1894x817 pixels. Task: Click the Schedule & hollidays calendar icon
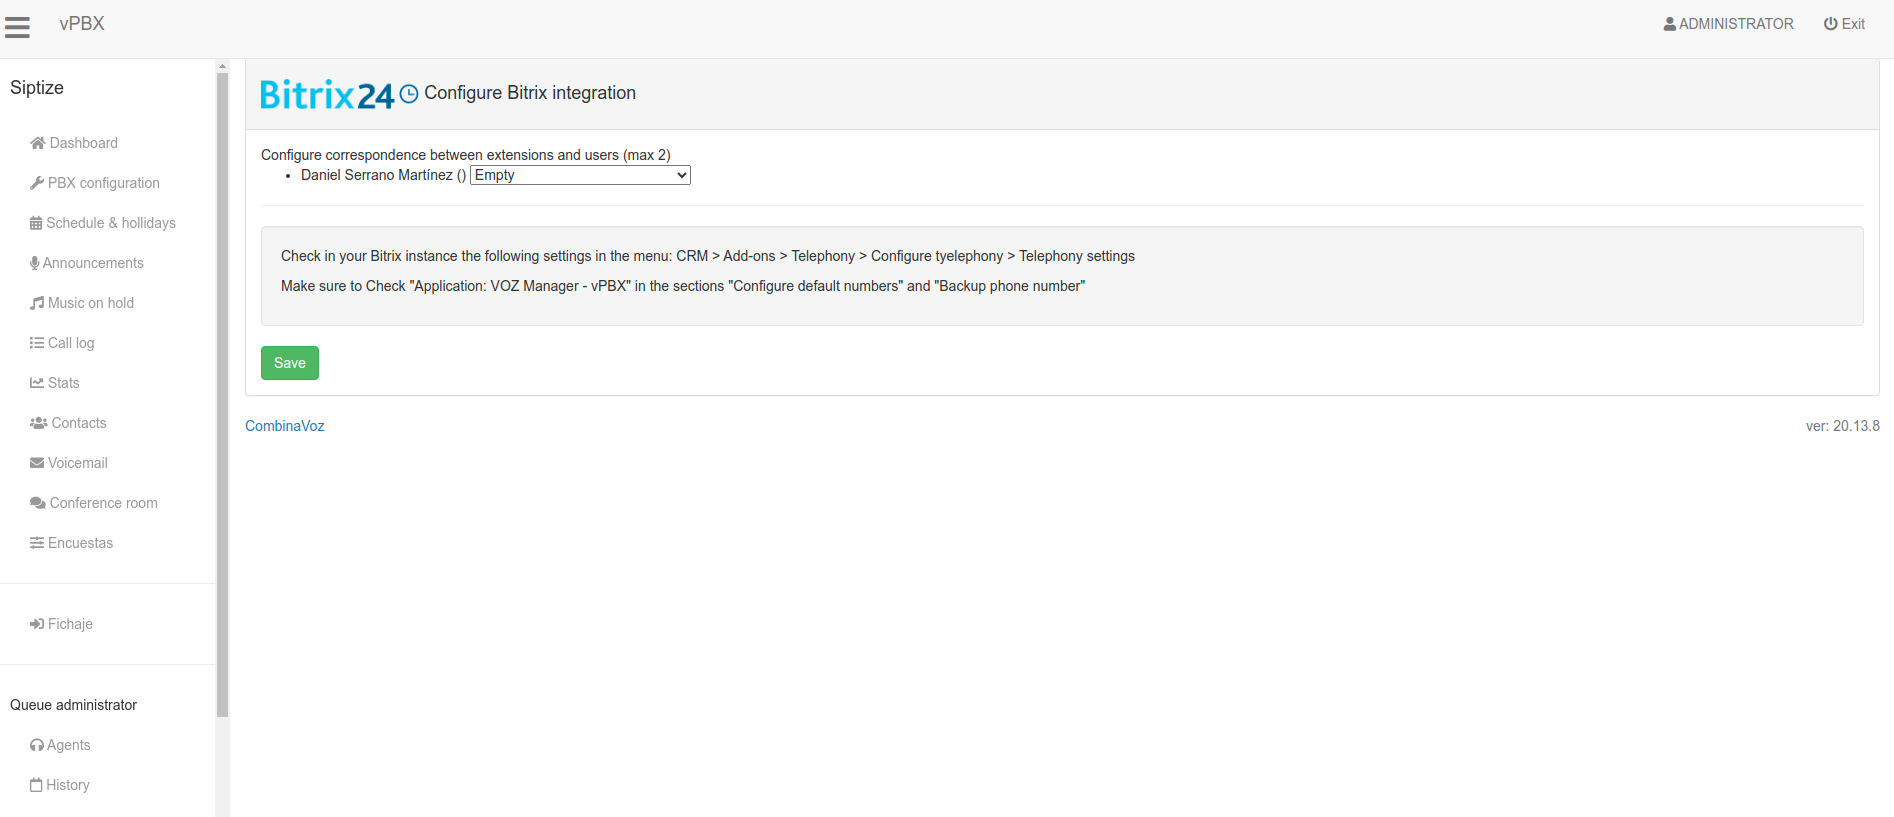36,223
